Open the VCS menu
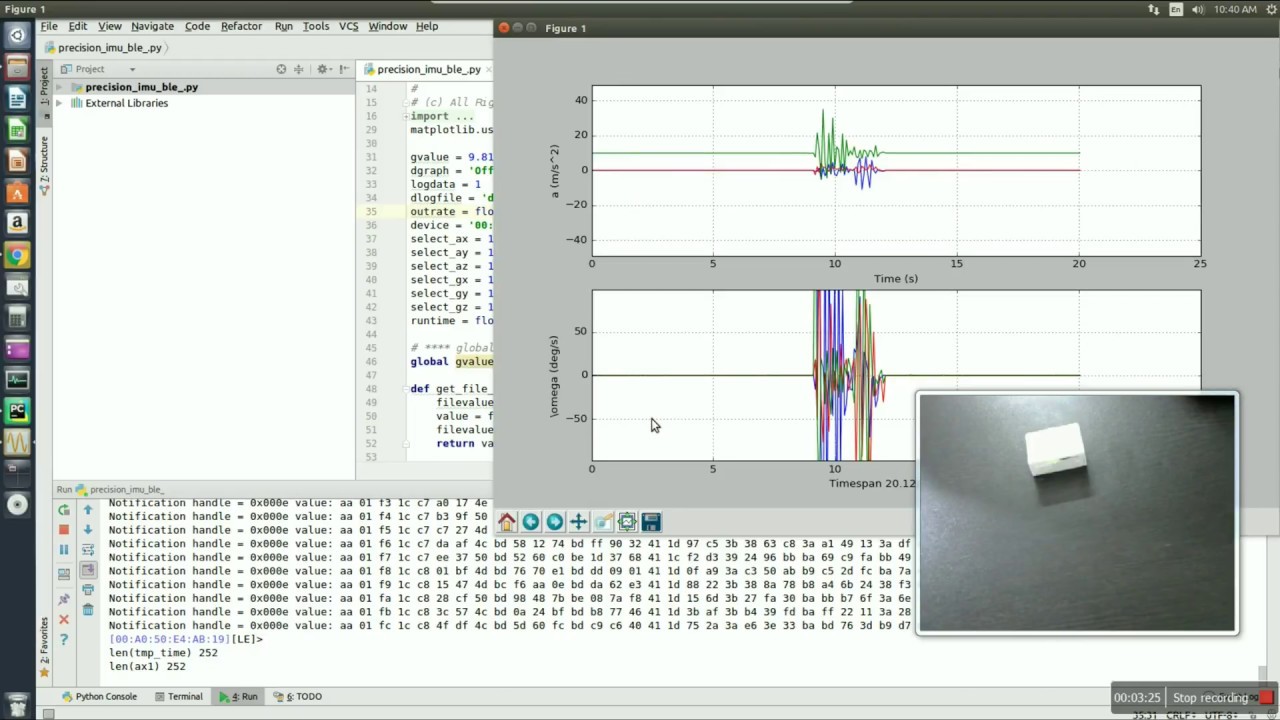The image size is (1280, 720). click(348, 26)
